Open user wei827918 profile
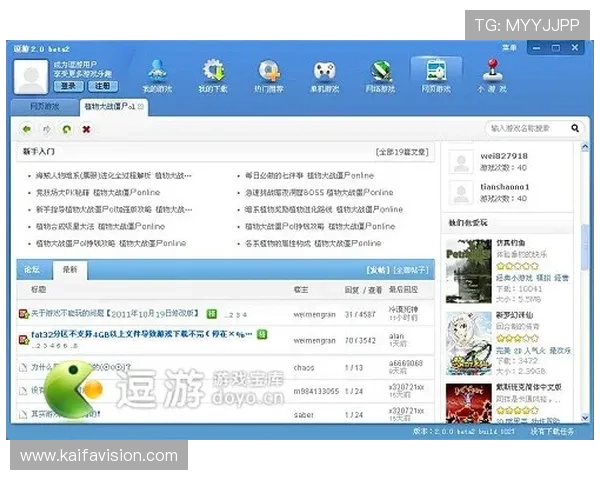 coord(504,156)
